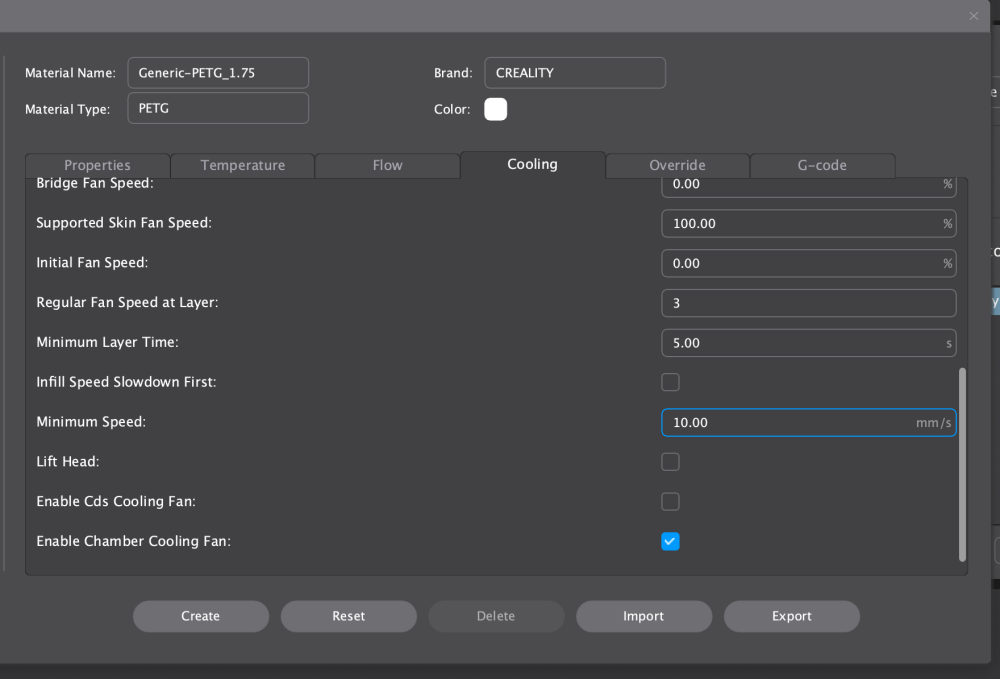Click the Lift Head label
The width and height of the screenshot is (1000, 679).
(x=68, y=462)
